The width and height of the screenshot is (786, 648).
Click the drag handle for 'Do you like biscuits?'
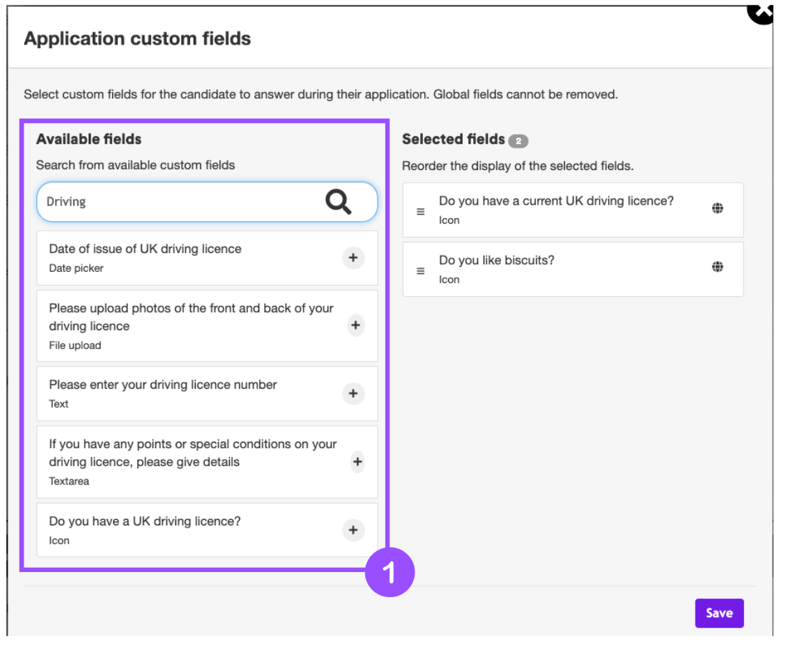tap(420, 270)
